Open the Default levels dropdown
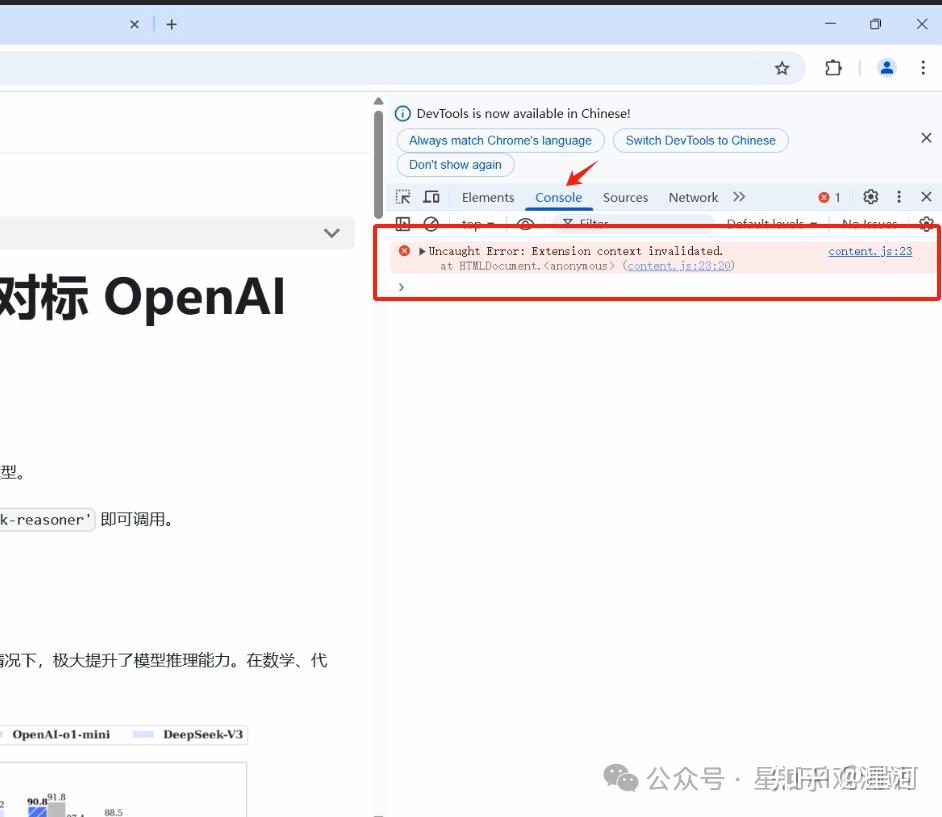This screenshot has width=942, height=817. click(772, 224)
